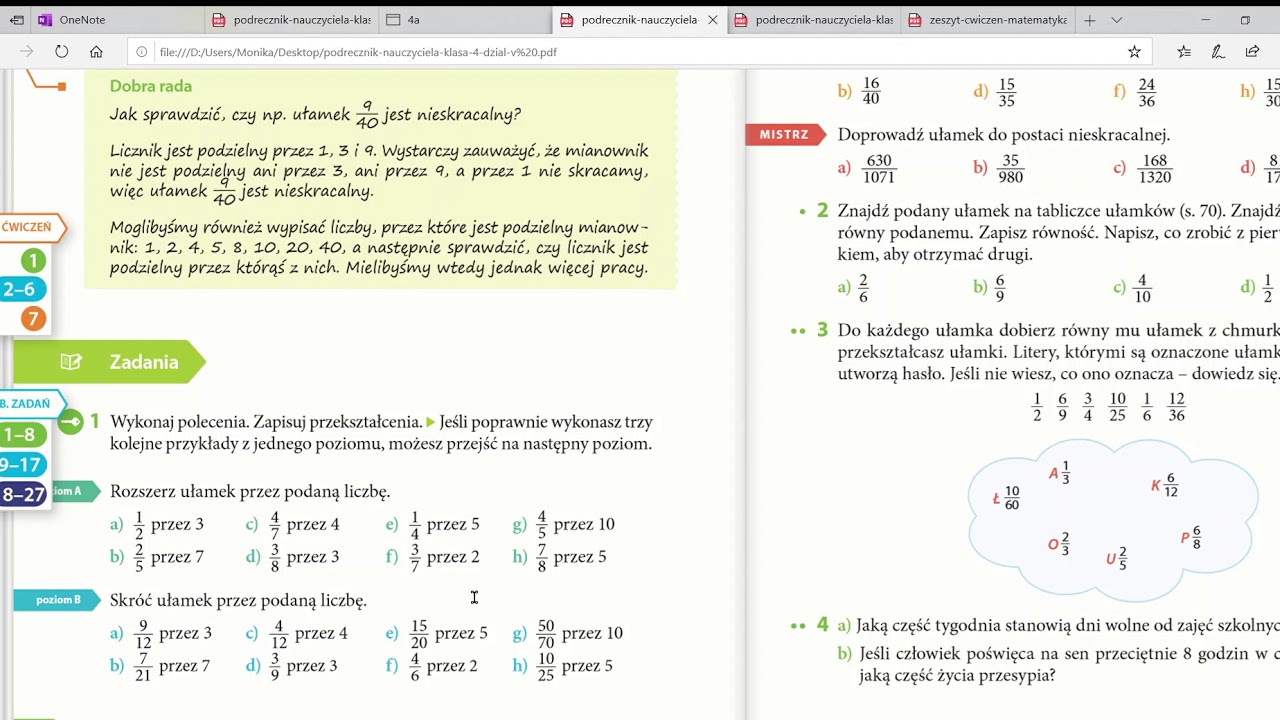Click green task number 3 on right page

(x=822, y=330)
